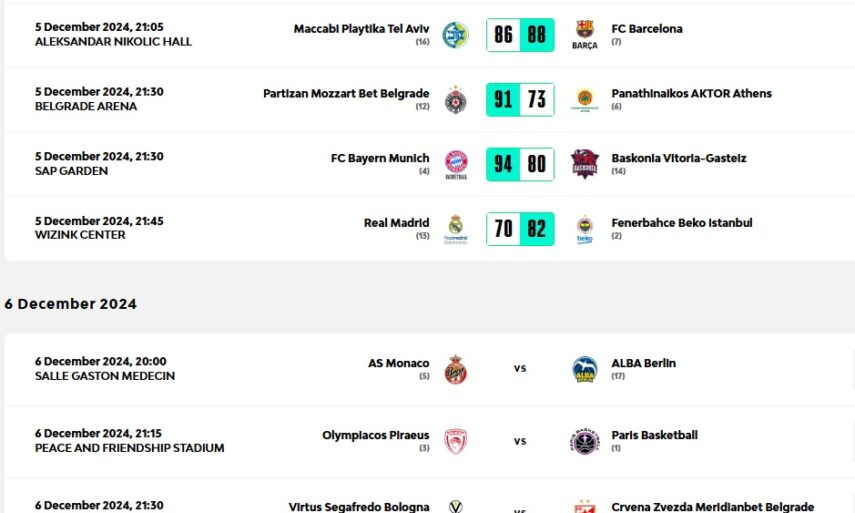This screenshot has width=855, height=513.
Task: Click the Panathinaikos Athens team logo
Action: coord(585,100)
